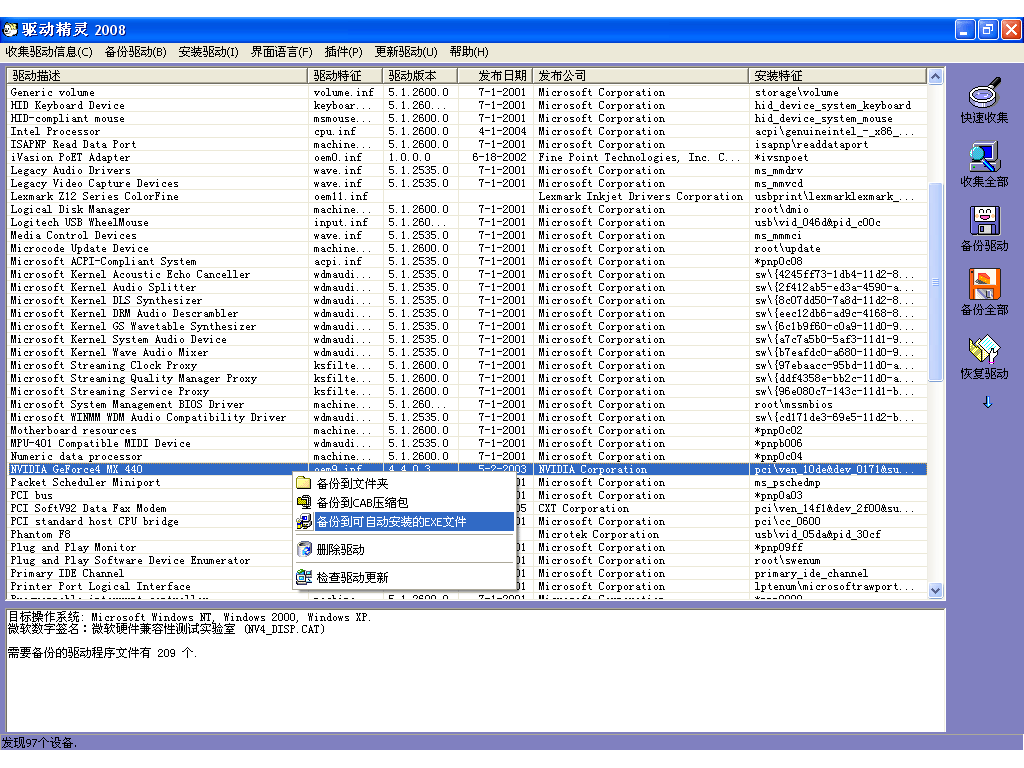Open the 帮助(H) menu
This screenshot has width=1024, height=768.
coord(469,52)
